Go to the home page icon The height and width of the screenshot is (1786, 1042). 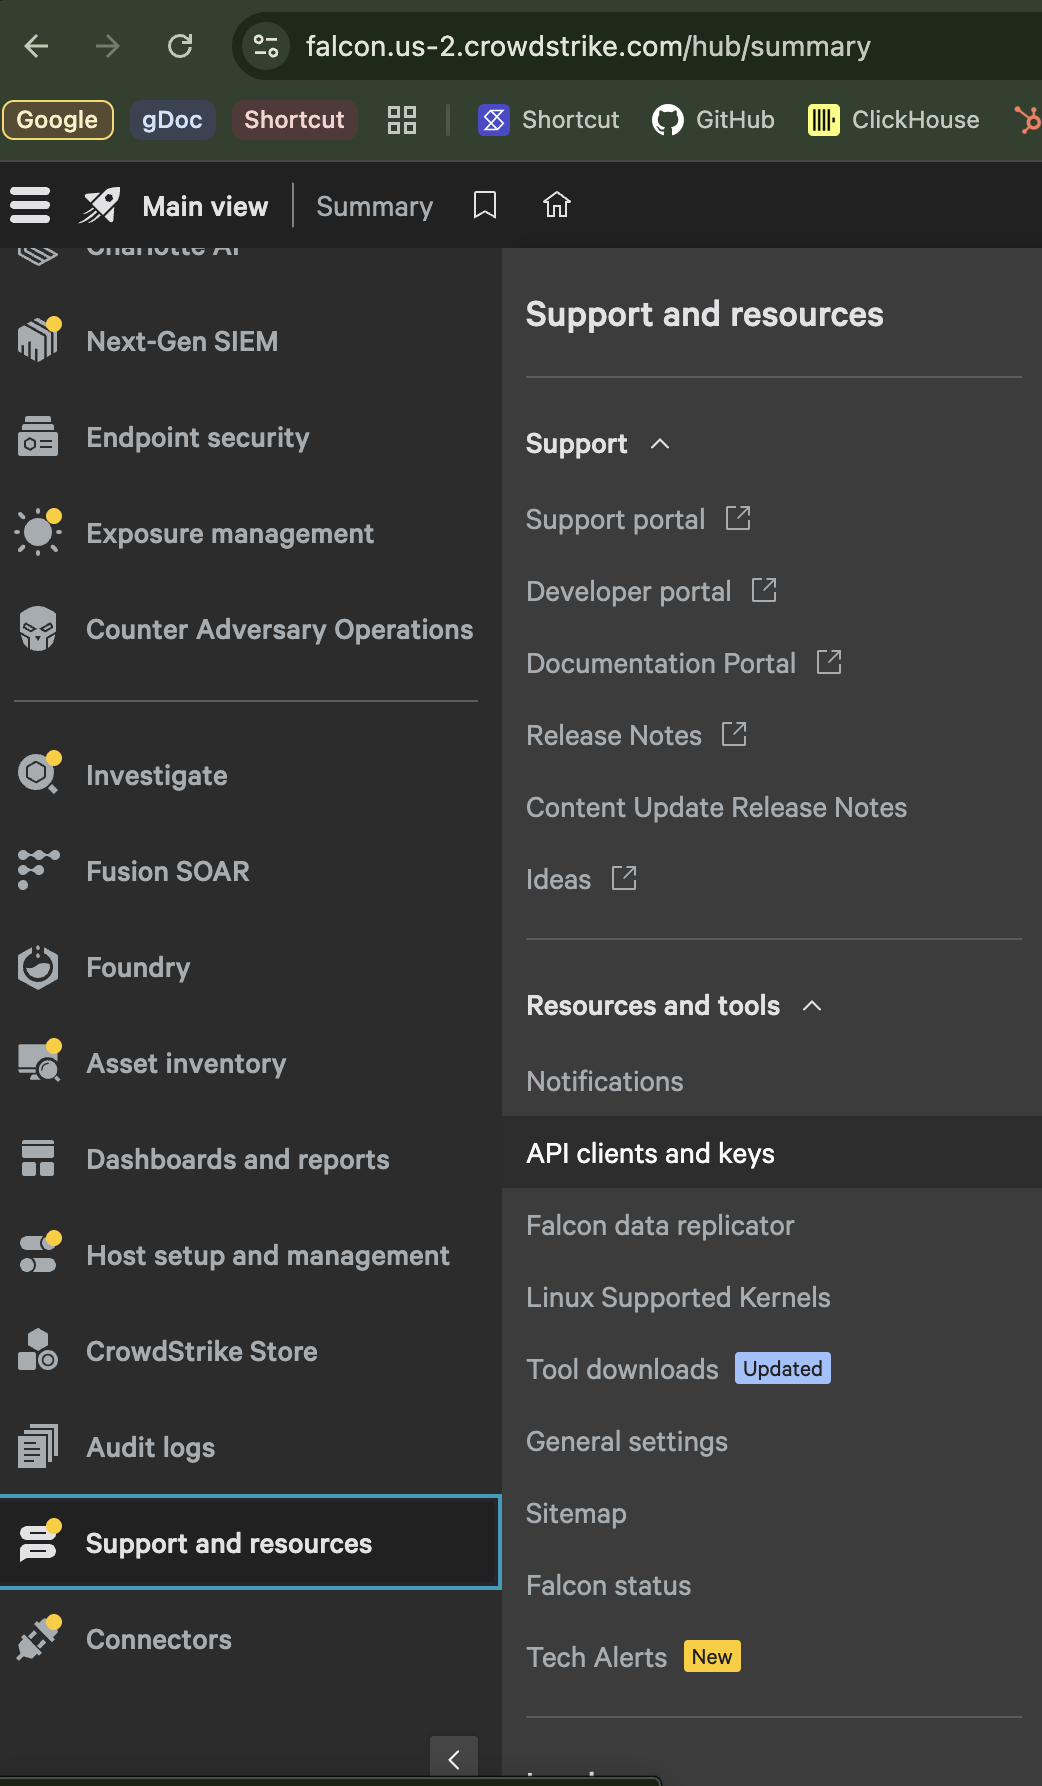tap(557, 205)
